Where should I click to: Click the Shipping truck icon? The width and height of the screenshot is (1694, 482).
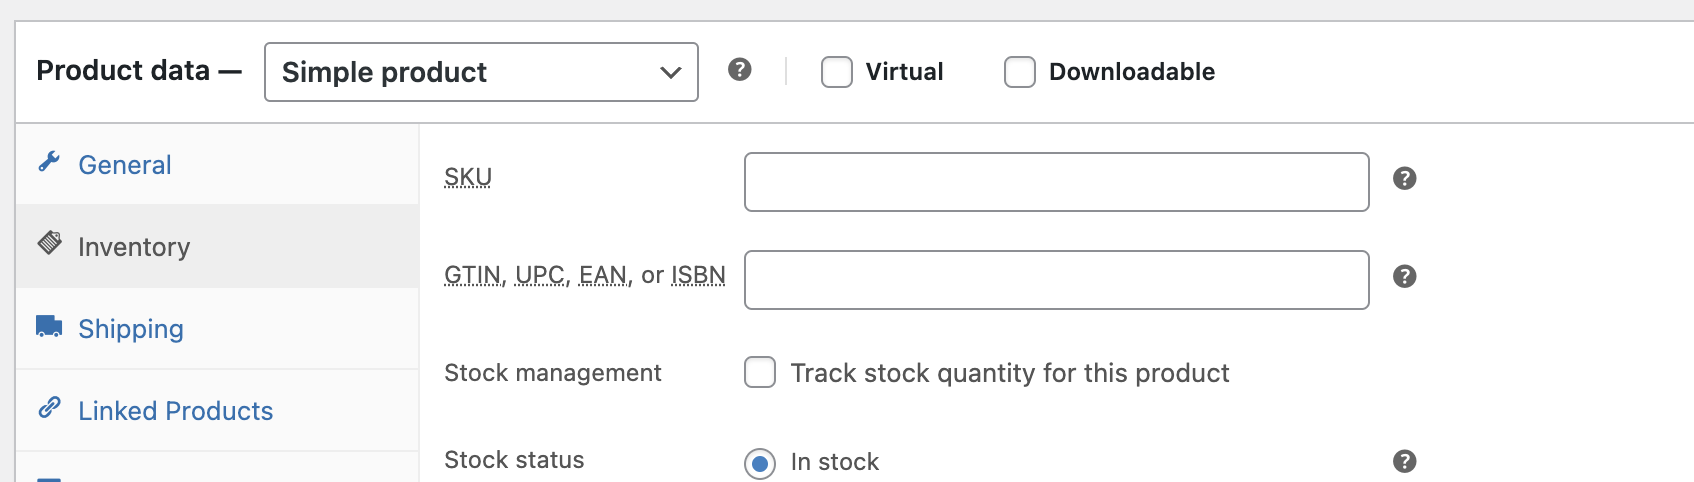coord(49,327)
